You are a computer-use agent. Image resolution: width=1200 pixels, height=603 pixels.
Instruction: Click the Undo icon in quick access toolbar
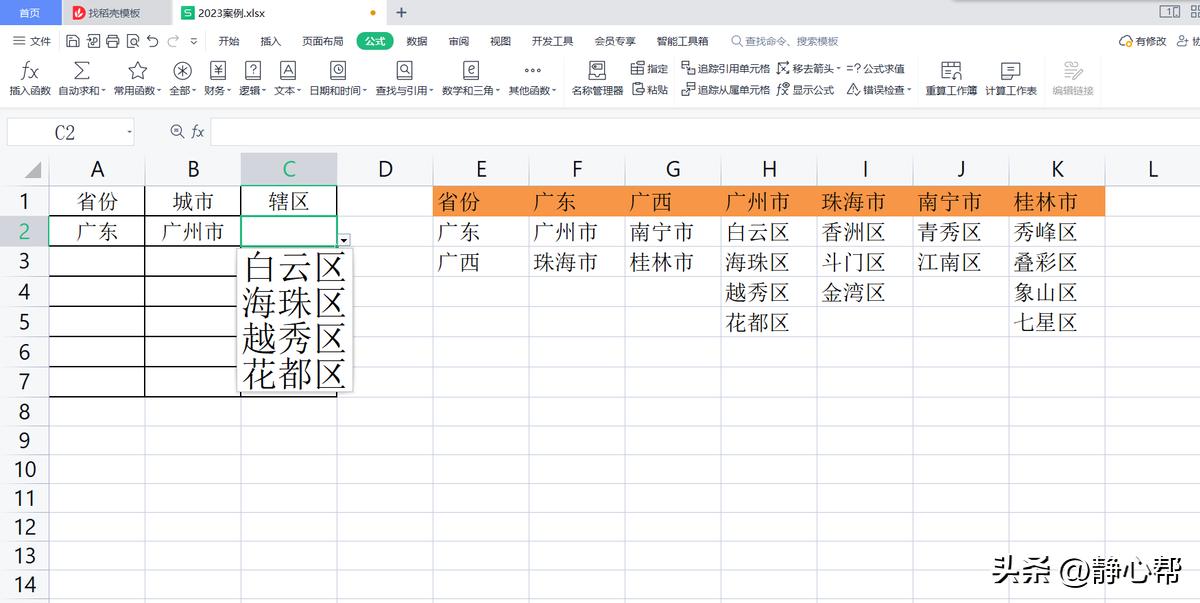(x=152, y=41)
